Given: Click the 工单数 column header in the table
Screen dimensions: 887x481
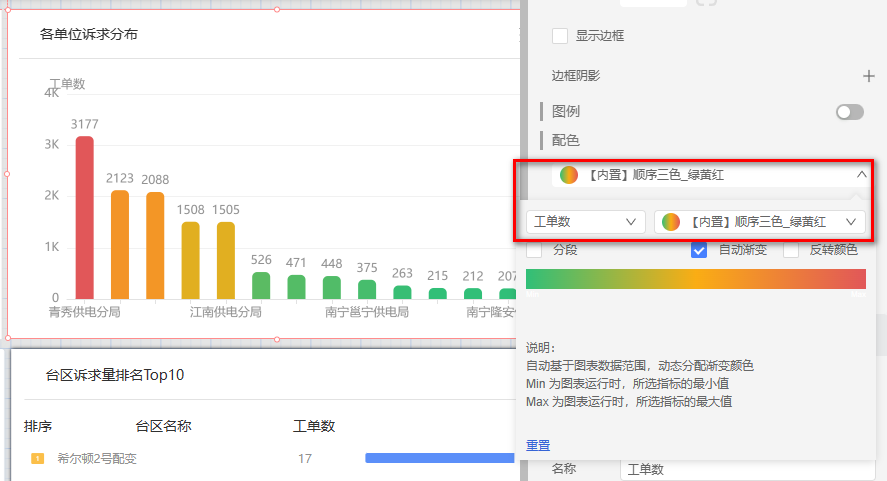Looking at the screenshot, I should 313,426.
